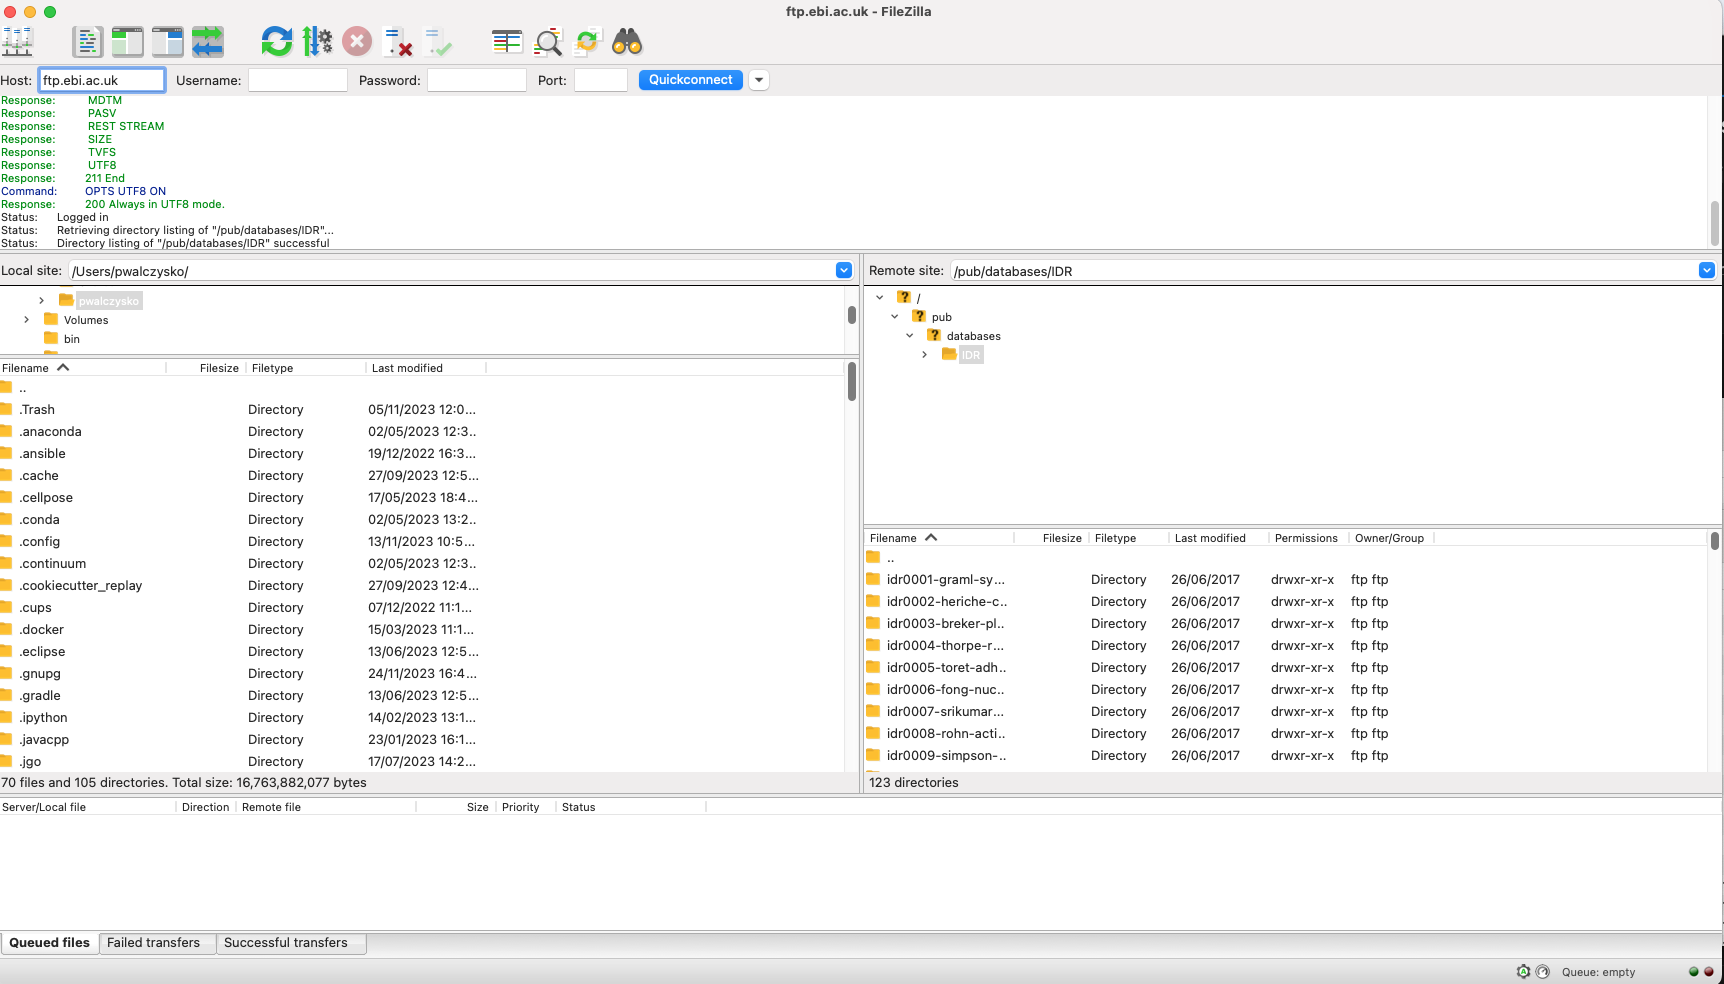Toggle the transfer queue pane
The width and height of the screenshot is (1724, 984).
tap(208, 42)
